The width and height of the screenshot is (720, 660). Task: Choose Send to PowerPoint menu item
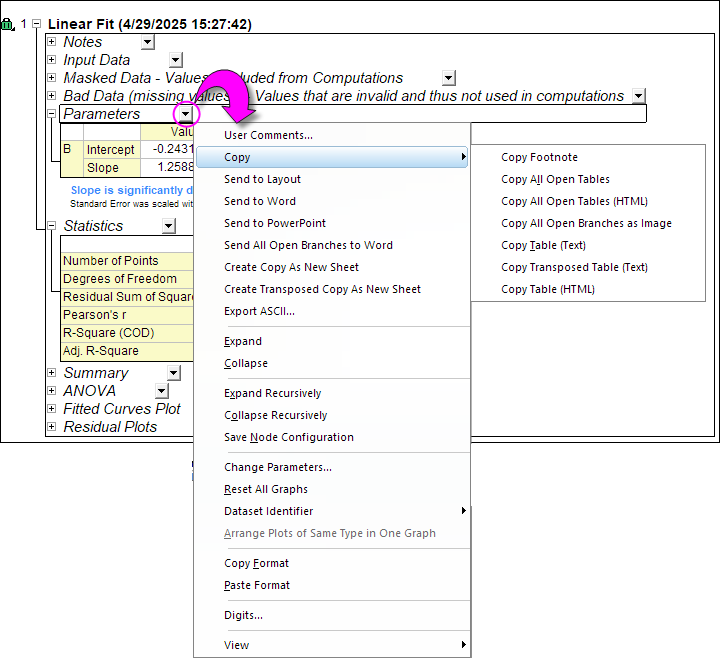coord(275,223)
